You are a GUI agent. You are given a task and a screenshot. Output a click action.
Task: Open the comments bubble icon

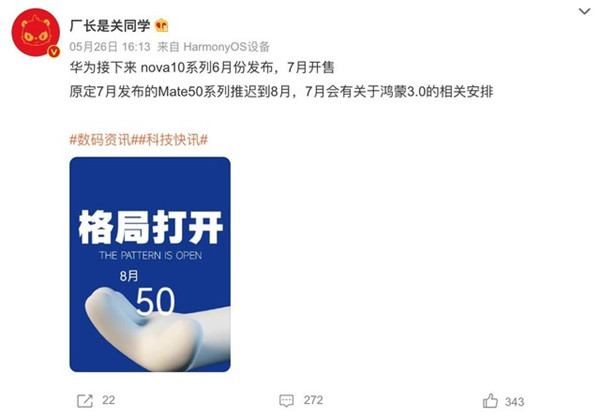[287, 401]
